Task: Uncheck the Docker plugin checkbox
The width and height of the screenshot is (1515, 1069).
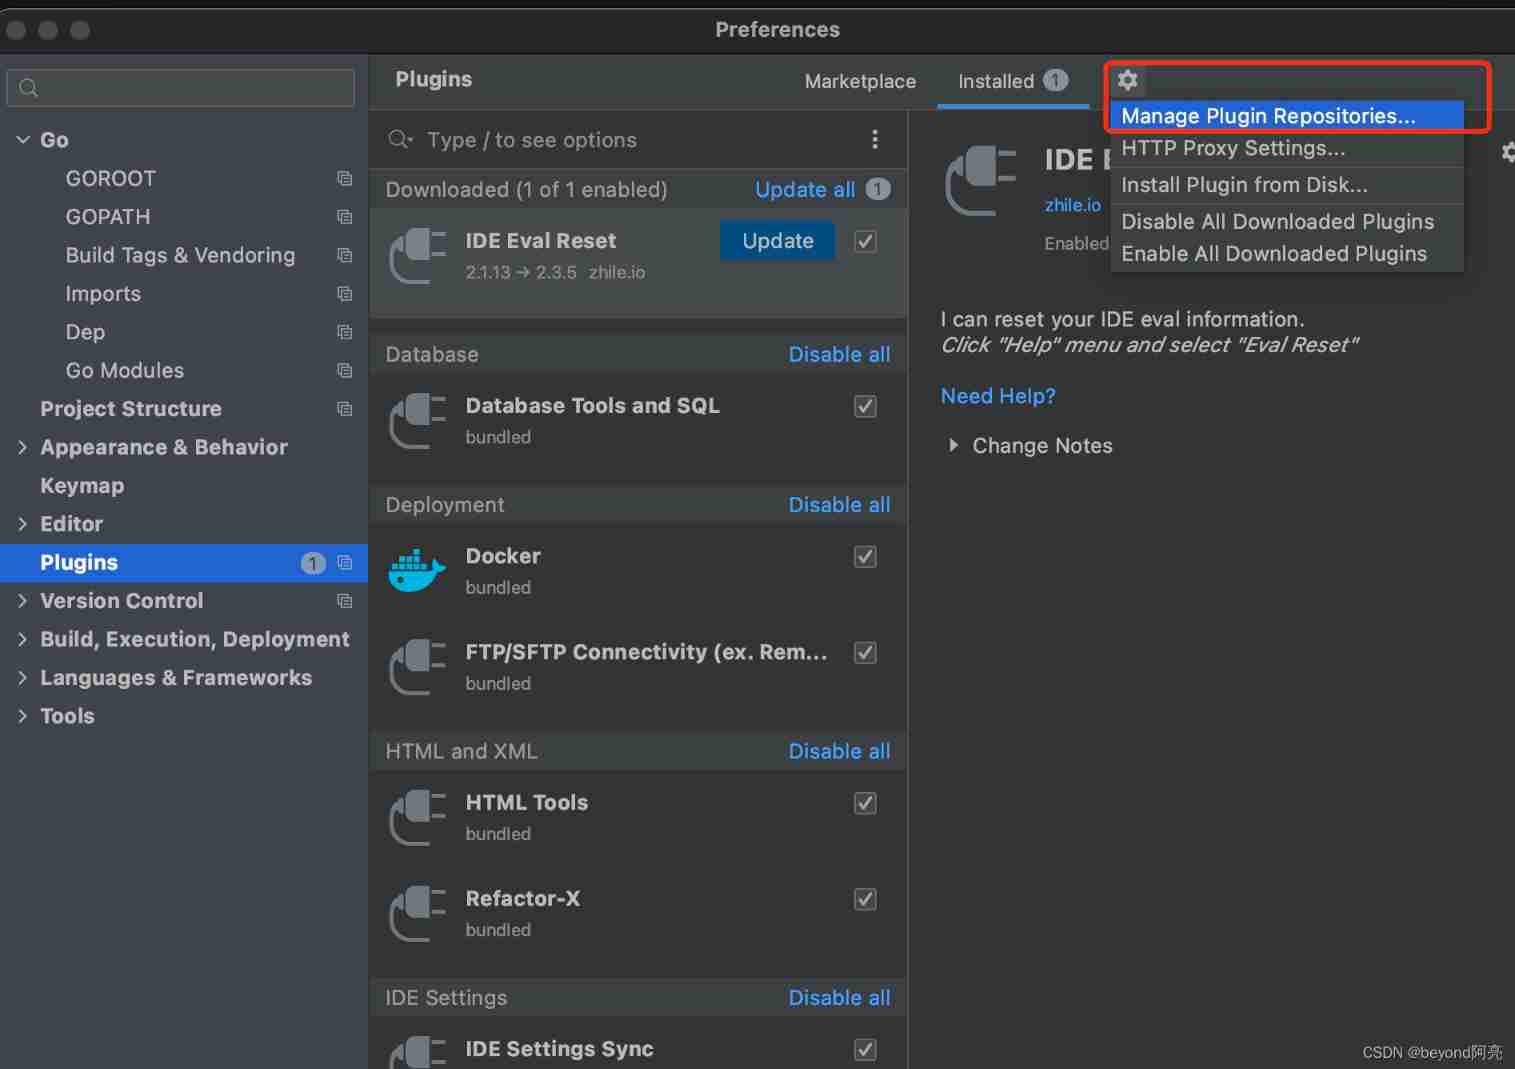Action: (x=865, y=556)
